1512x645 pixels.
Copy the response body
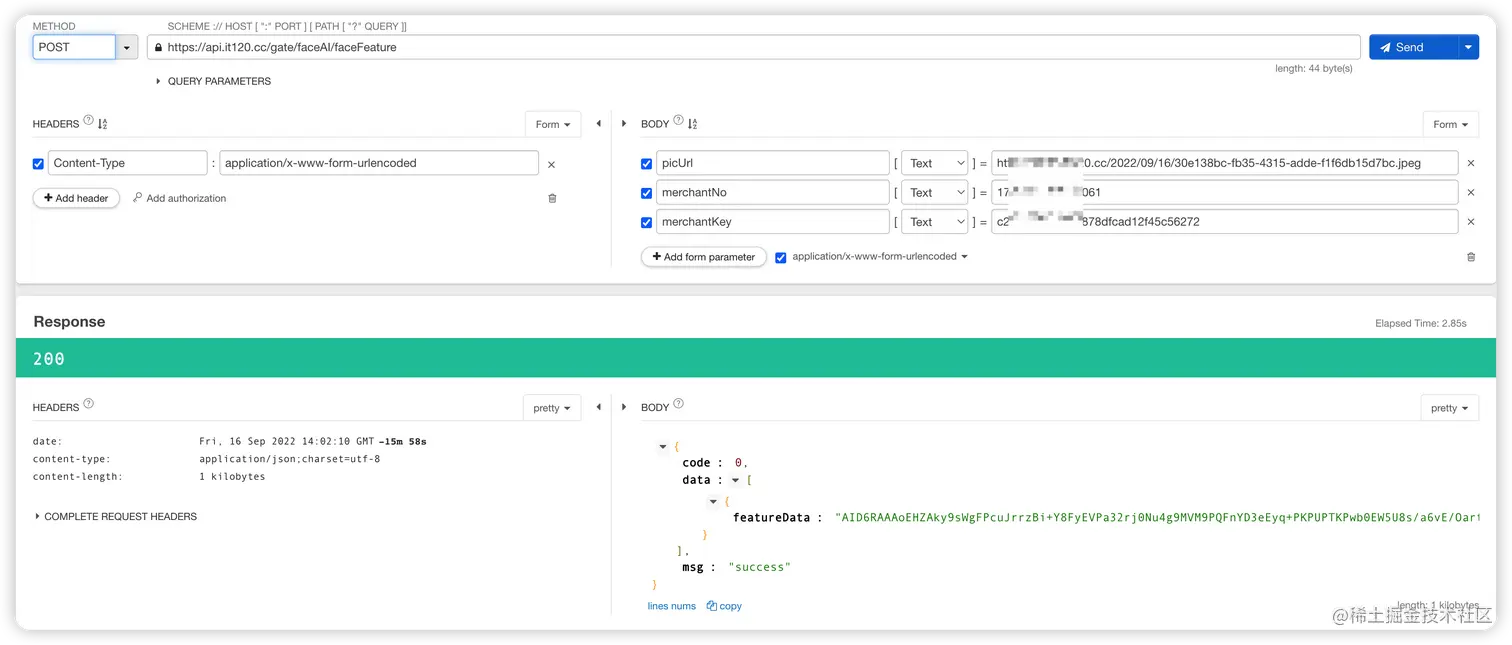coord(724,606)
